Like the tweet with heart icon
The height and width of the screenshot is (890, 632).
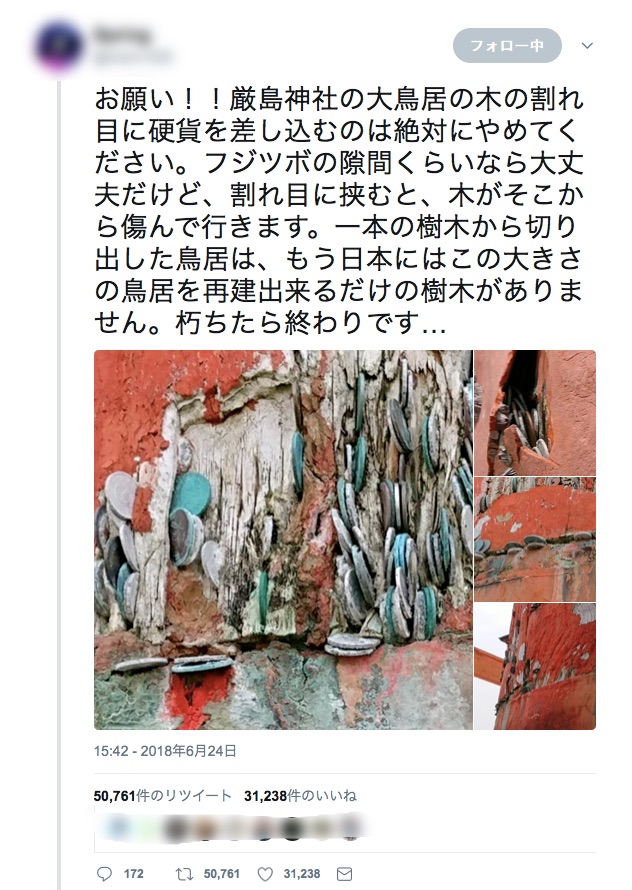coord(265,874)
